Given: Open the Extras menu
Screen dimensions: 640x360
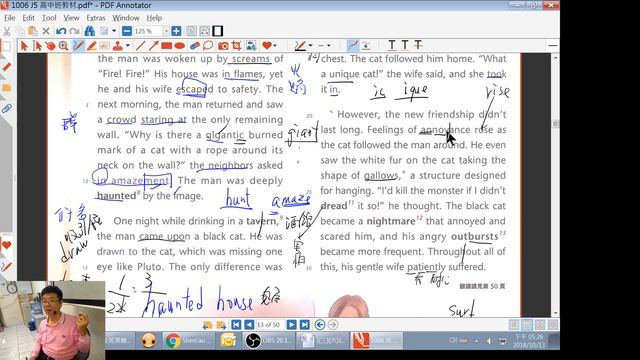Looking at the screenshot, I should (x=96, y=18).
